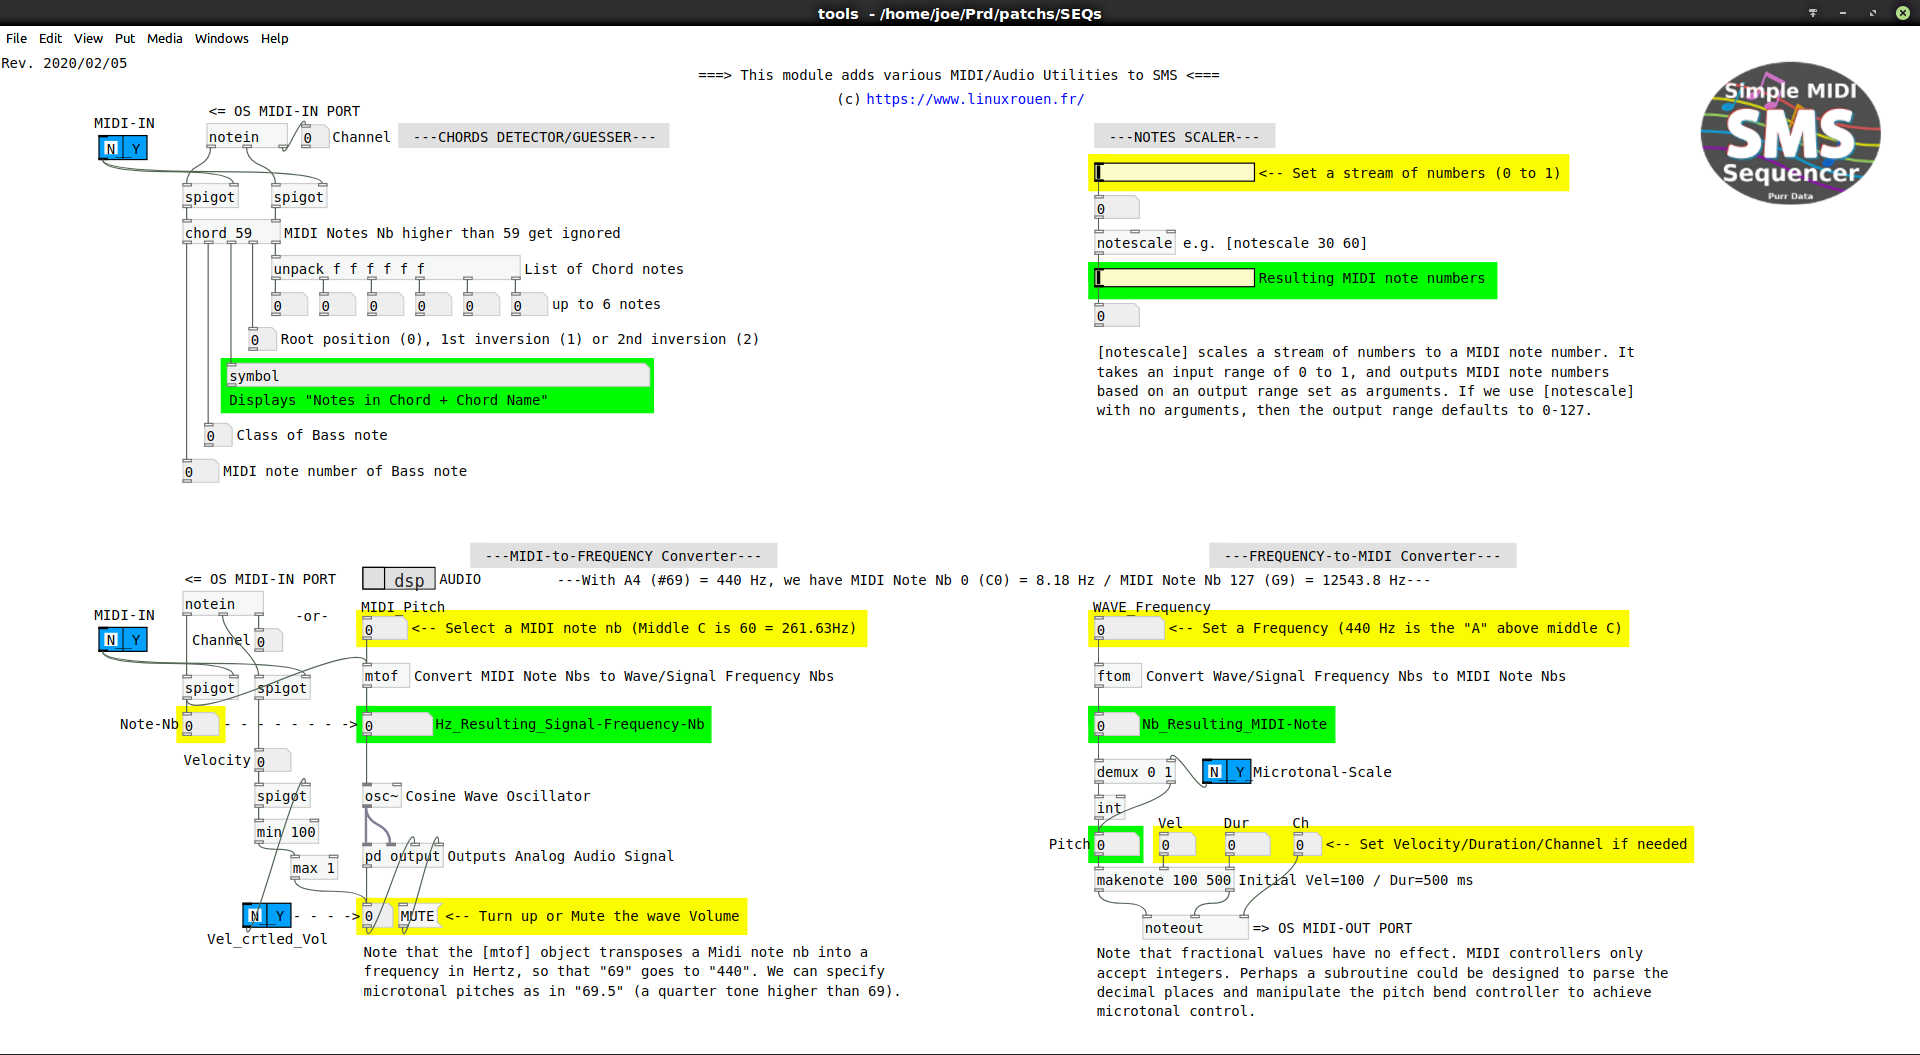This screenshot has width=1920, height=1055.
Task: Select the osc~ oscillator object
Action: coord(381,796)
